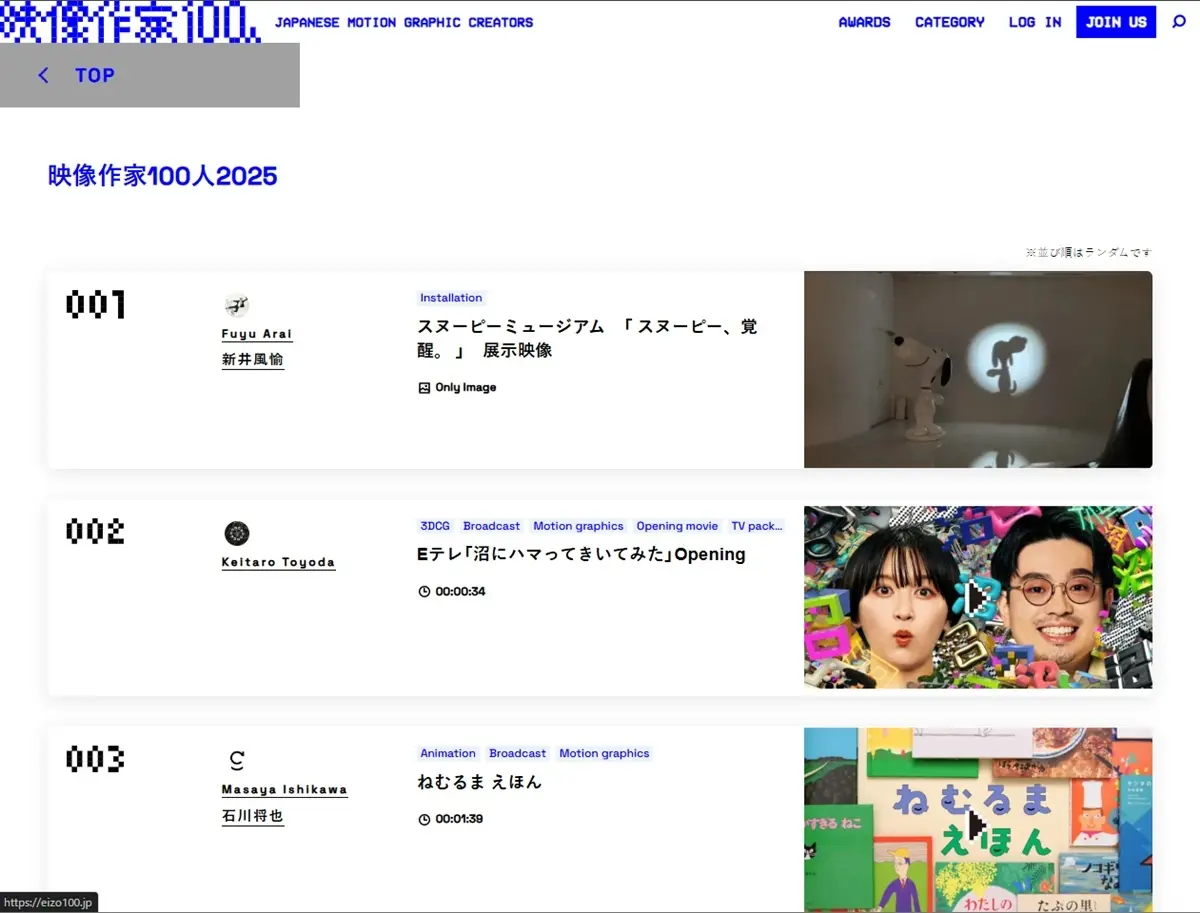Image resolution: width=1200 pixels, height=913 pixels.
Task: Open the AWARDS menu item
Action: click(864, 21)
